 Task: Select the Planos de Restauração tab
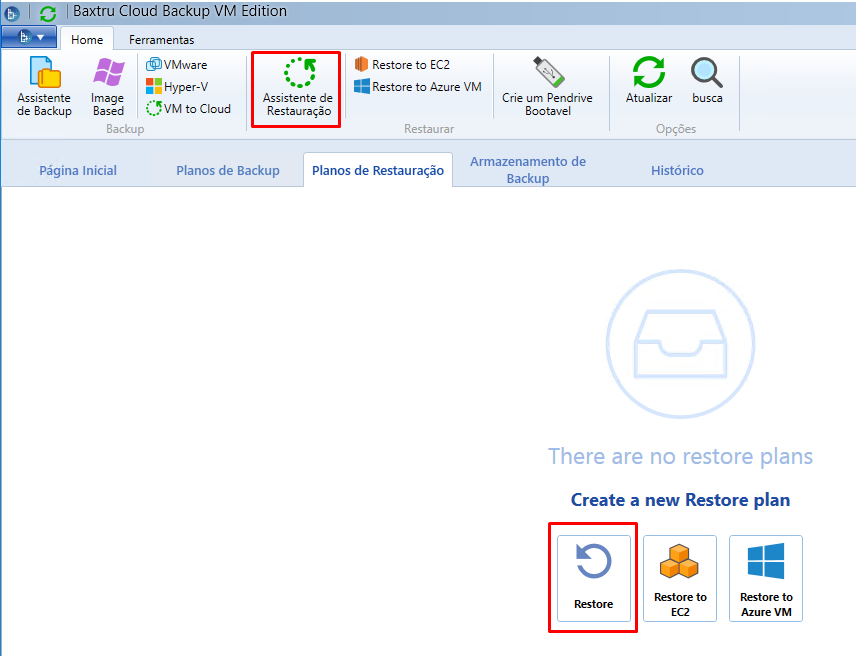coord(378,170)
